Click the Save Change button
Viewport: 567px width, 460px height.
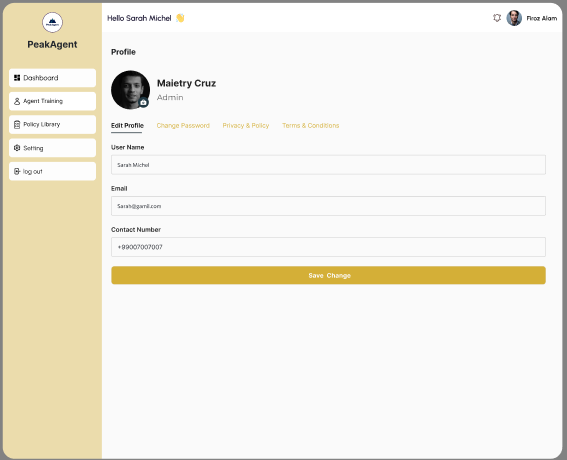pyautogui.click(x=328, y=275)
